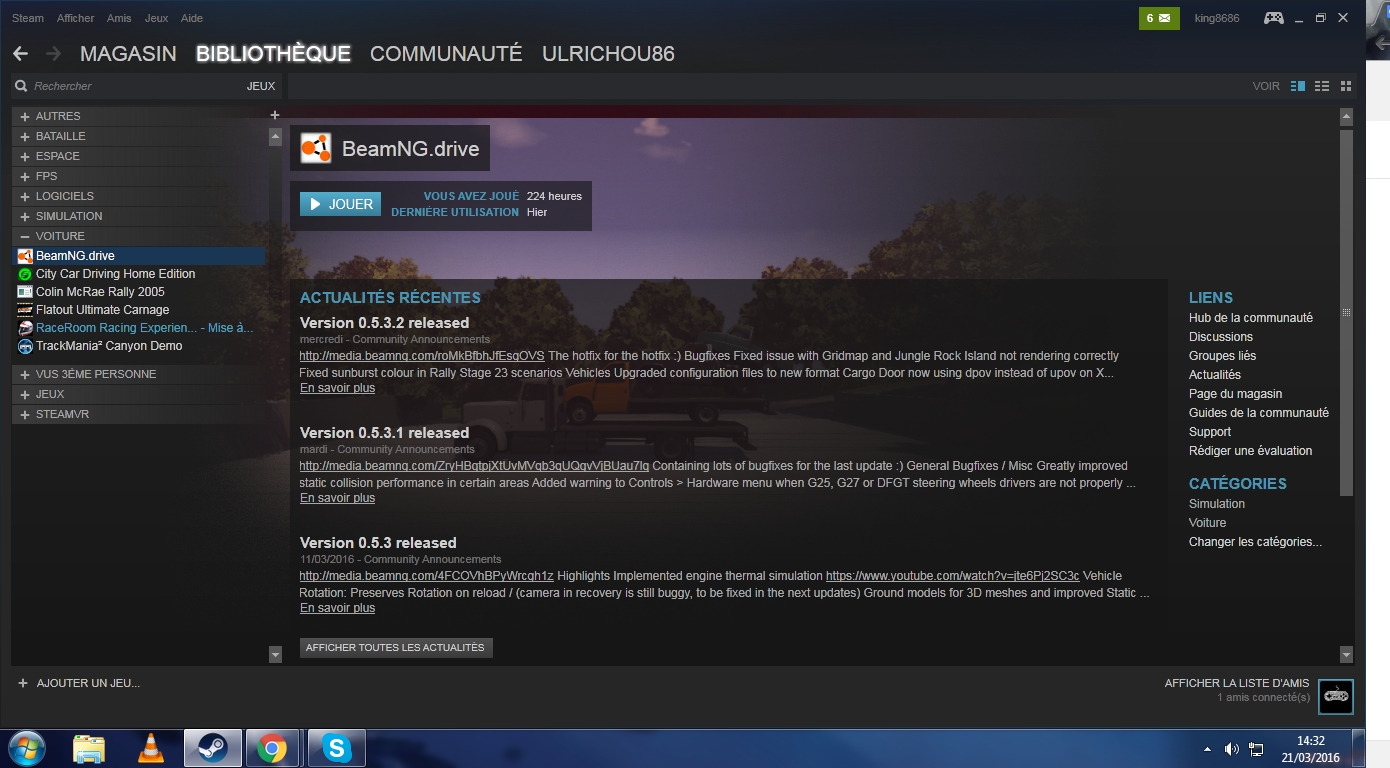Open Windows Start menu
The width and height of the screenshot is (1390, 768).
(x=27, y=748)
